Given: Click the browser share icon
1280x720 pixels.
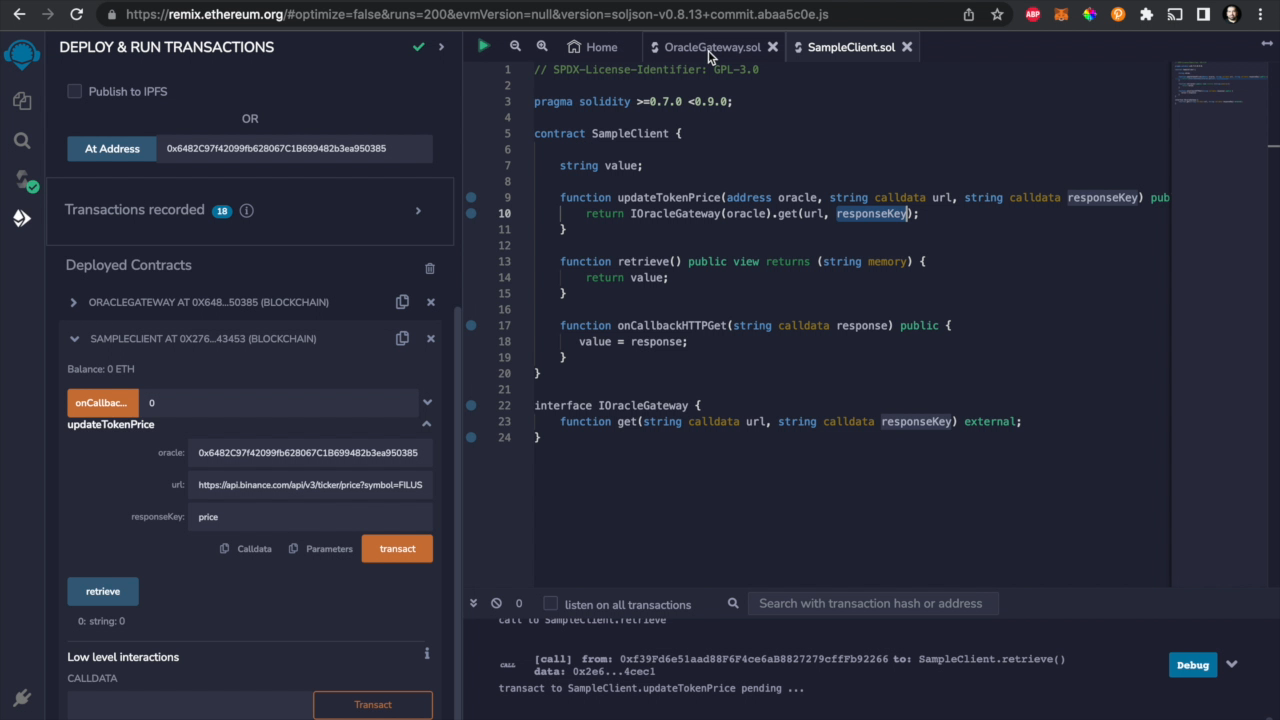Looking at the screenshot, I should tap(969, 14).
